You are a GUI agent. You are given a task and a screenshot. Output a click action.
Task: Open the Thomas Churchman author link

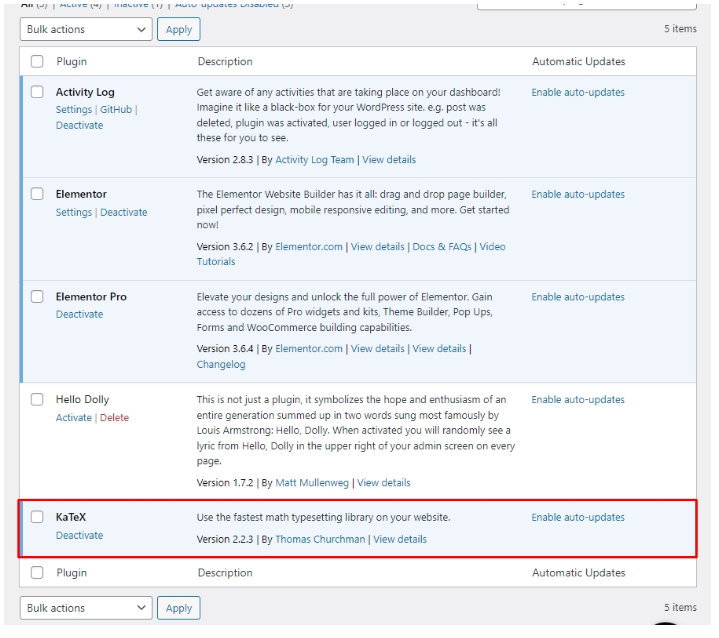pos(320,539)
